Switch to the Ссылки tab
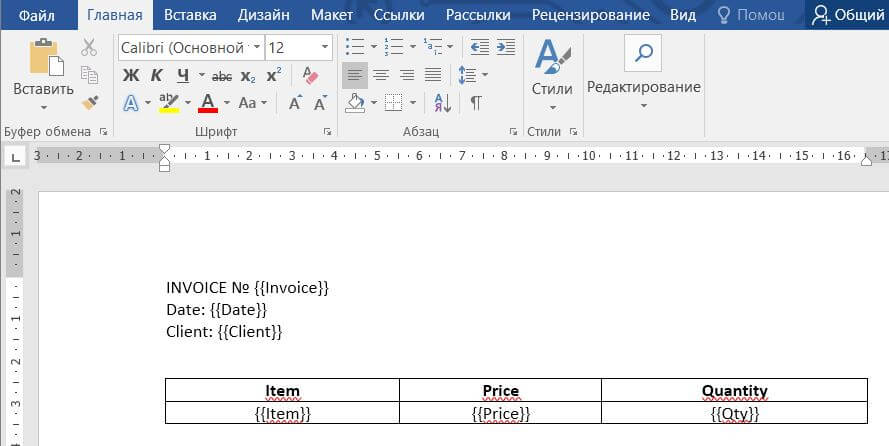Screen dimensions: 889x446 coord(400,15)
